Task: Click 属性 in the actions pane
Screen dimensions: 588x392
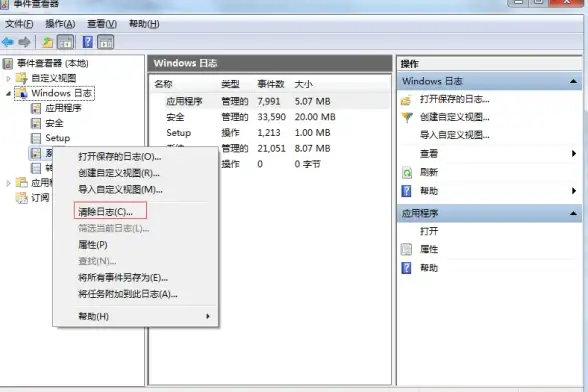Action: coord(429,249)
